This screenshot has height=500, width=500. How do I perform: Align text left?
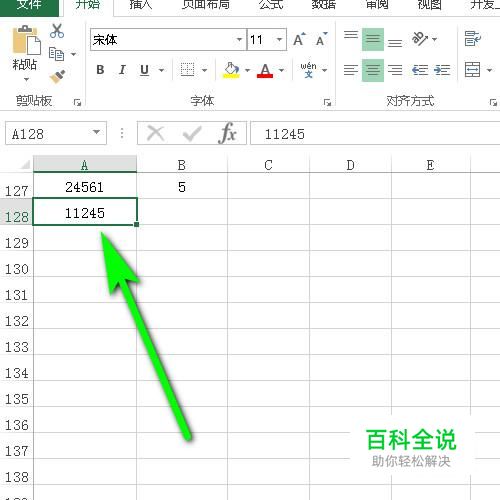351,70
